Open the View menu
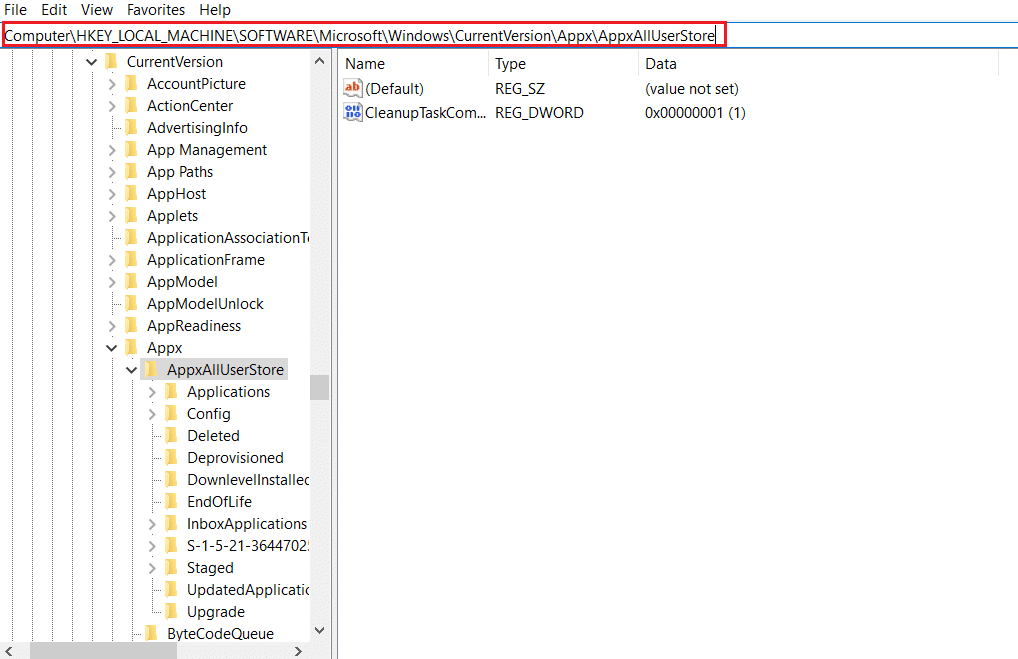 pos(97,10)
